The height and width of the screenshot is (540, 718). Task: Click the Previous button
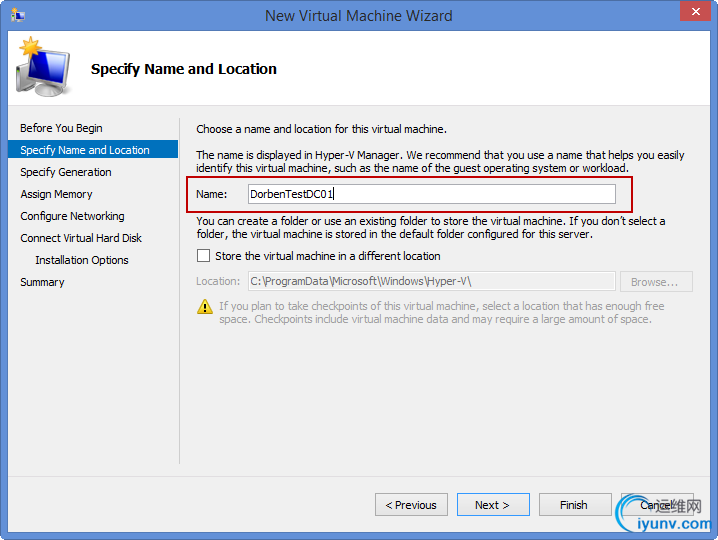(x=411, y=505)
